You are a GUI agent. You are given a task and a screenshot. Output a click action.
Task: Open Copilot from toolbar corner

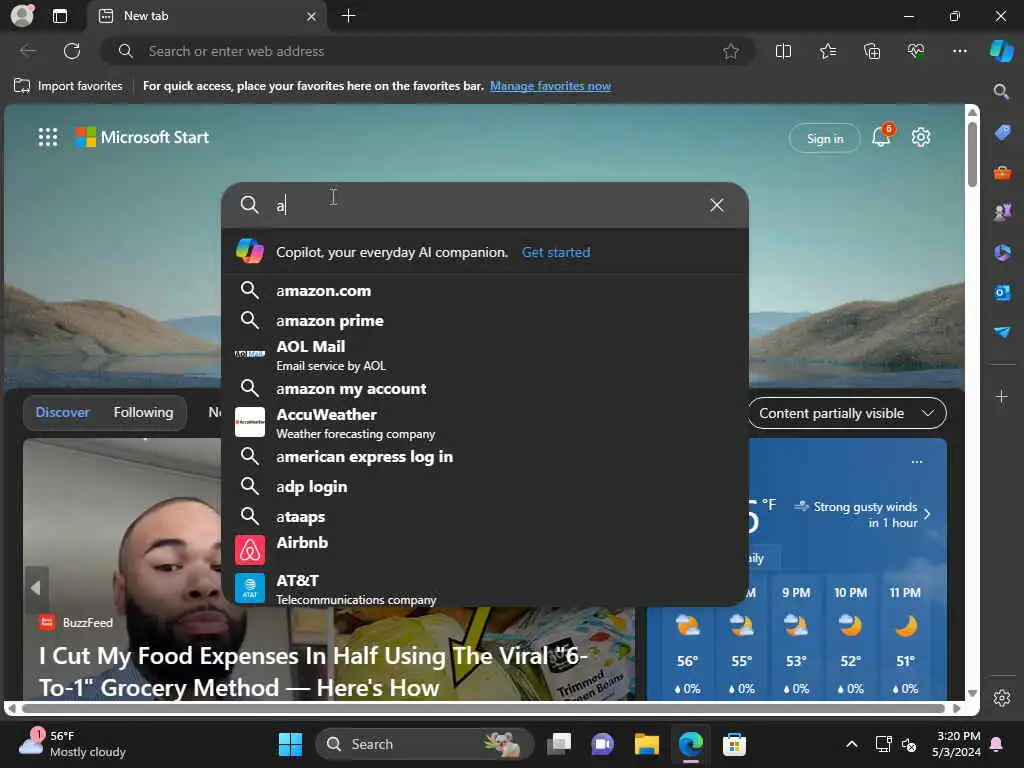1002,51
